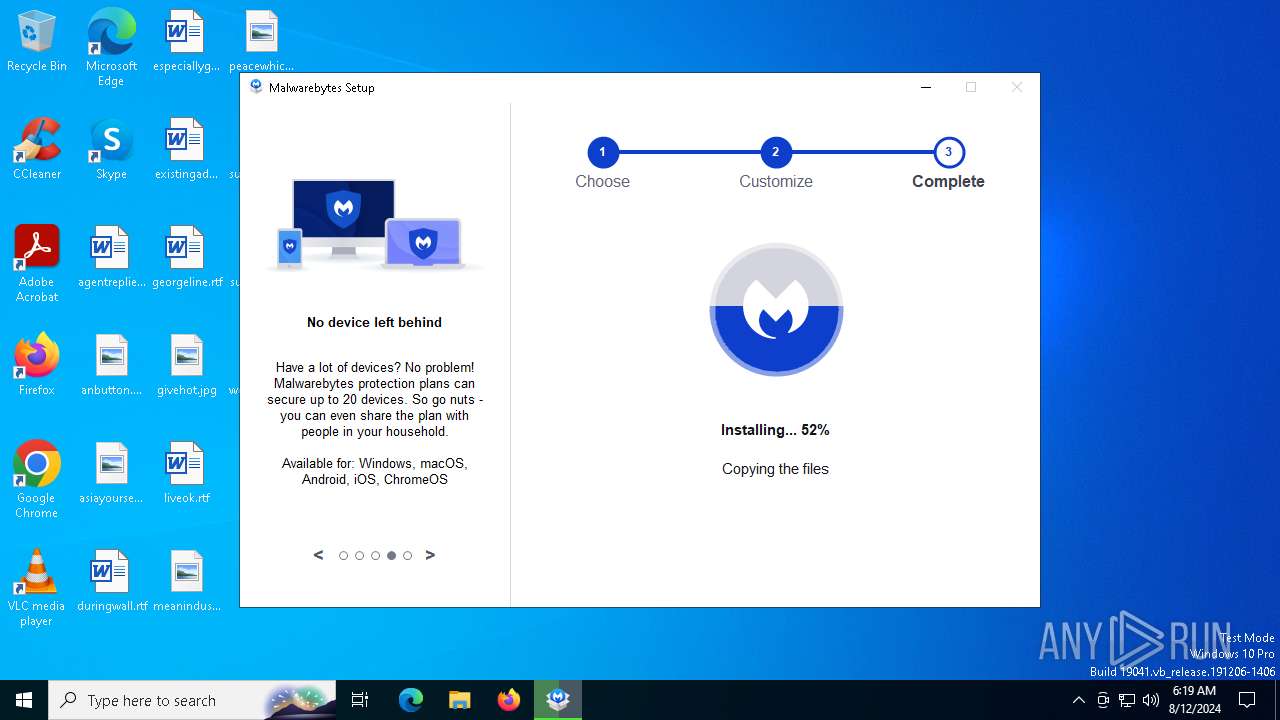The width and height of the screenshot is (1280, 720).
Task: Open Skype desktop shortcut
Action: 111,149
